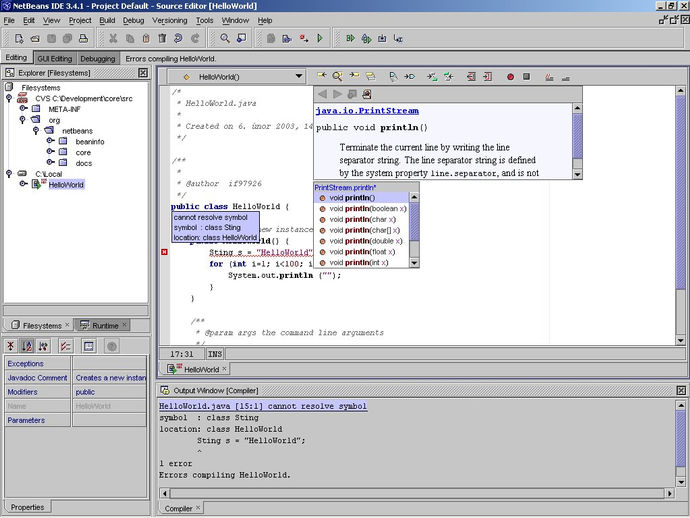Click the Delete trash can icon
The width and height of the screenshot is (690, 518).
pos(162,39)
